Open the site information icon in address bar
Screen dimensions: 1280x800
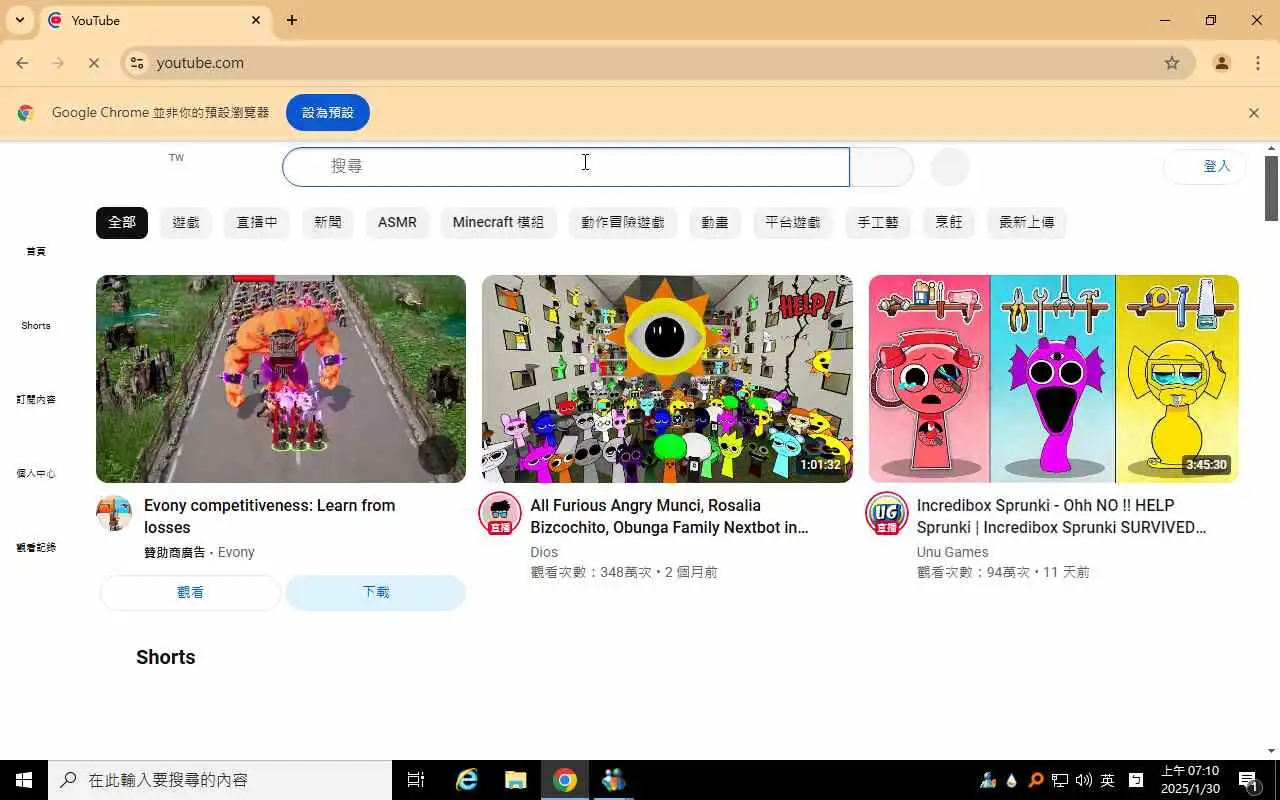click(x=137, y=63)
